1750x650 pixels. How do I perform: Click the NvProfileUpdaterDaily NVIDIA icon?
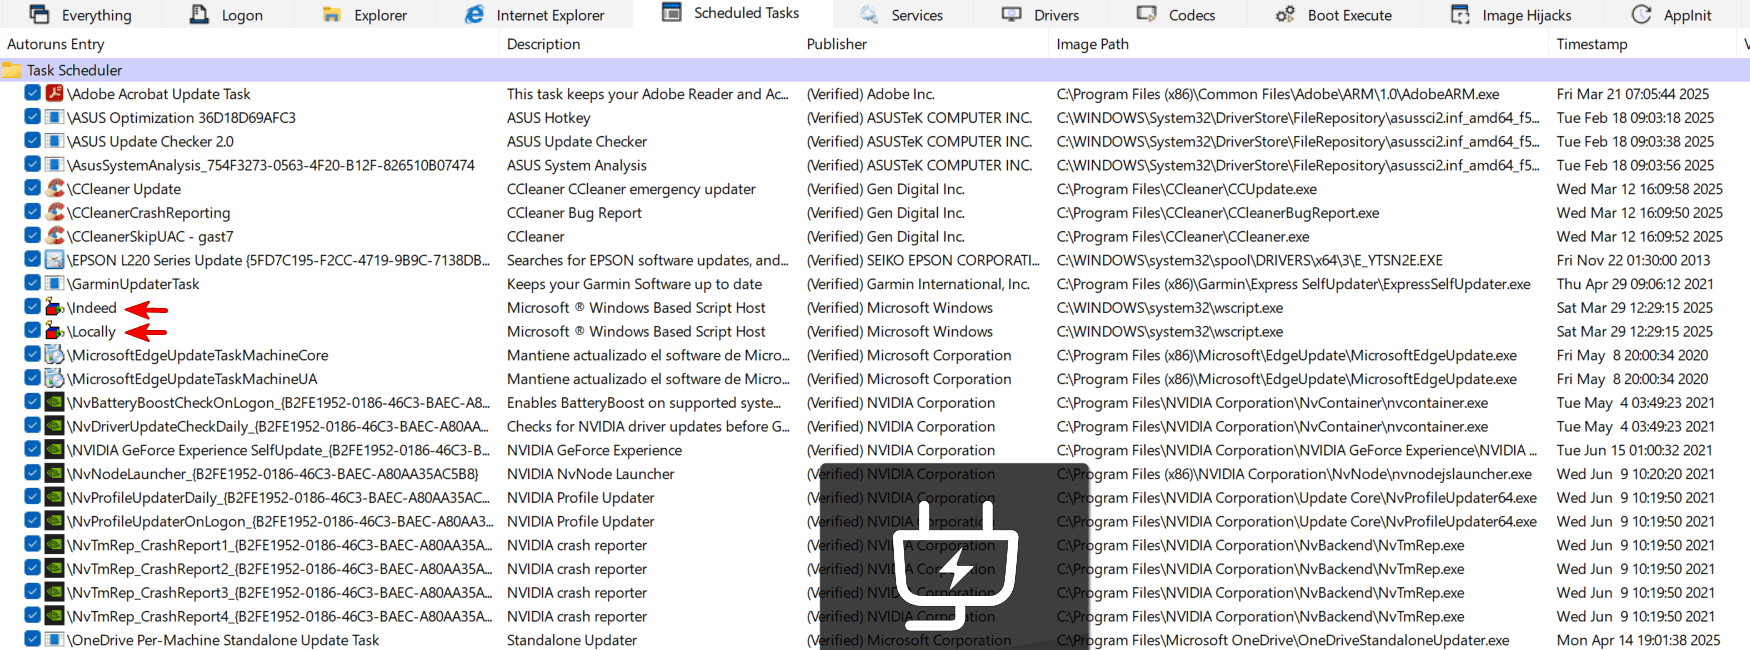(55, 497)
